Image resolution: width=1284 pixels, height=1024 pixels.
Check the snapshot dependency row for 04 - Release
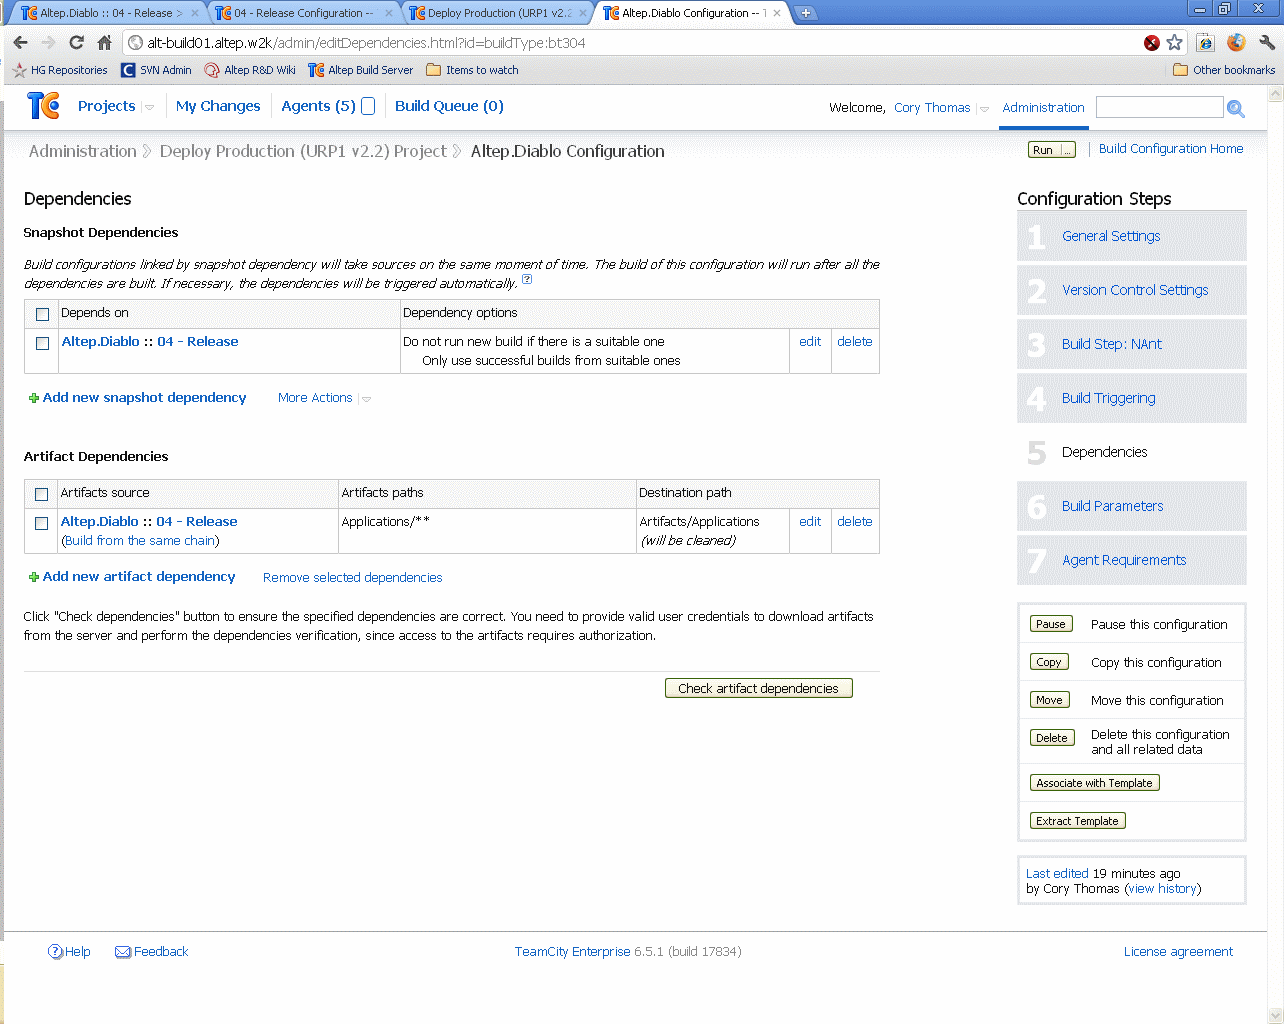pos(42,343)
